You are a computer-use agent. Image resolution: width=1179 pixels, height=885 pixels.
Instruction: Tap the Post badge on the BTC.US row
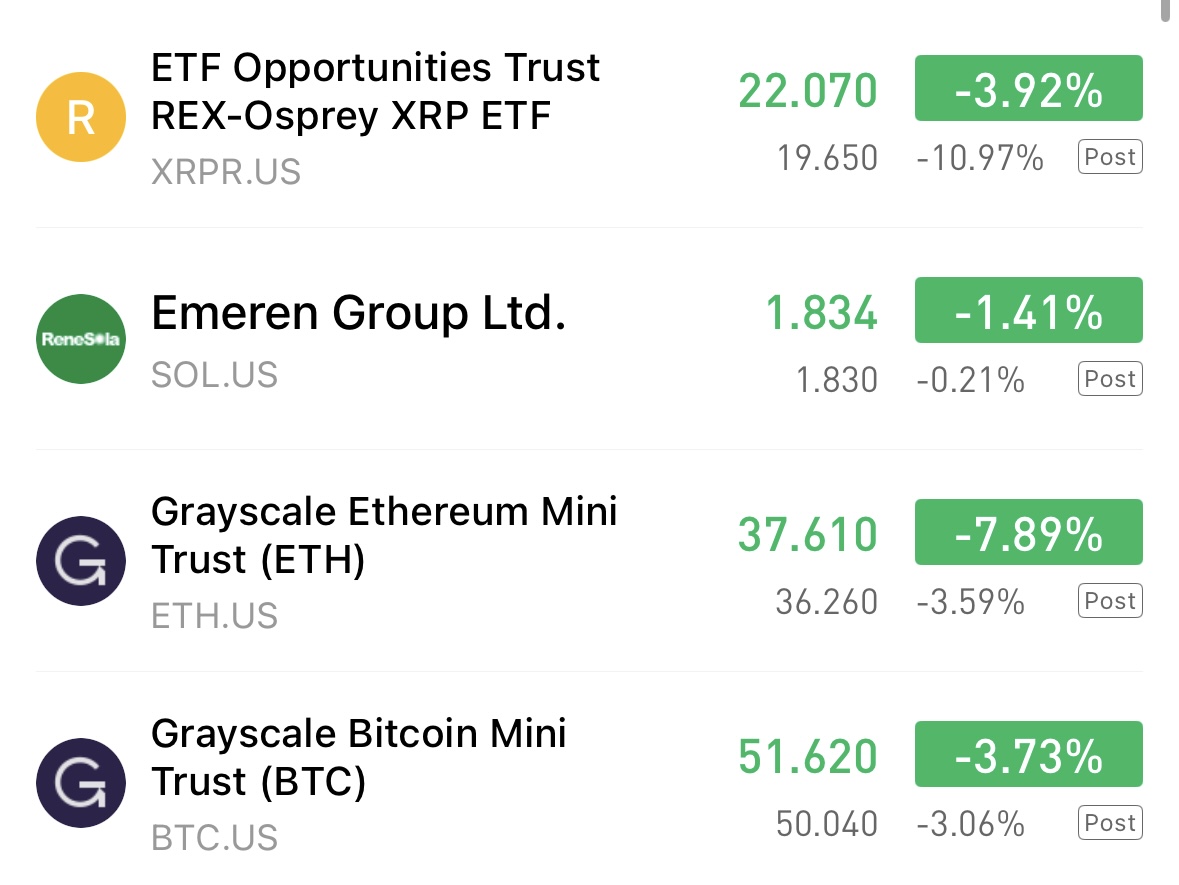1110,823
